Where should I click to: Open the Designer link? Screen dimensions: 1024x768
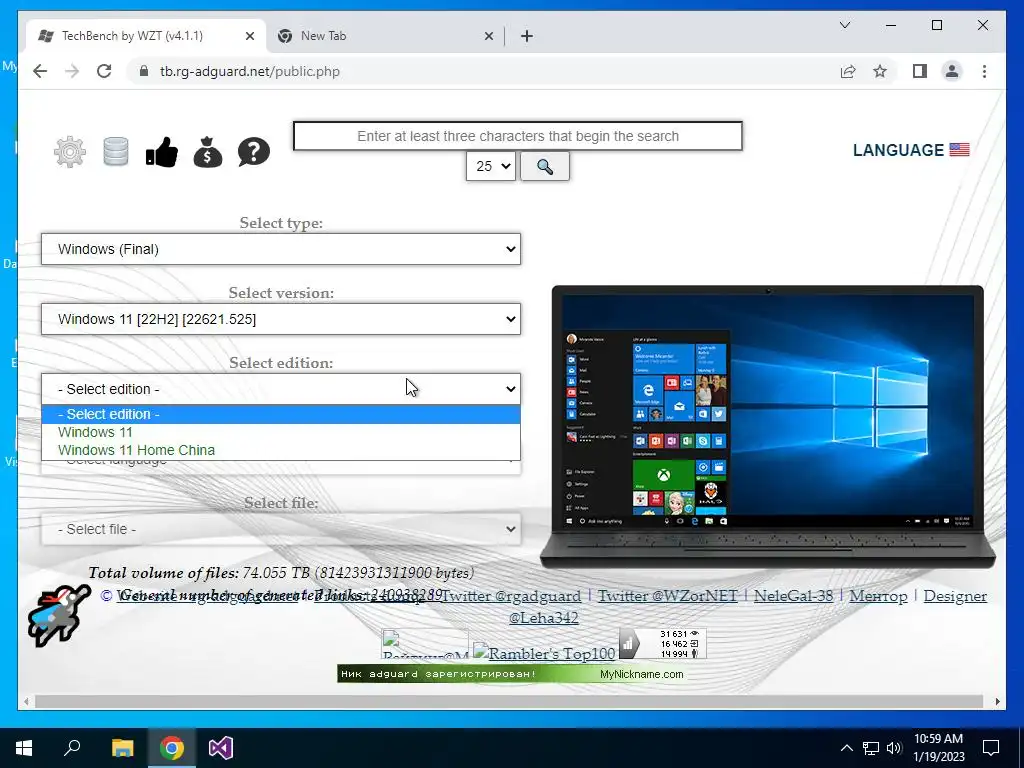955,596
